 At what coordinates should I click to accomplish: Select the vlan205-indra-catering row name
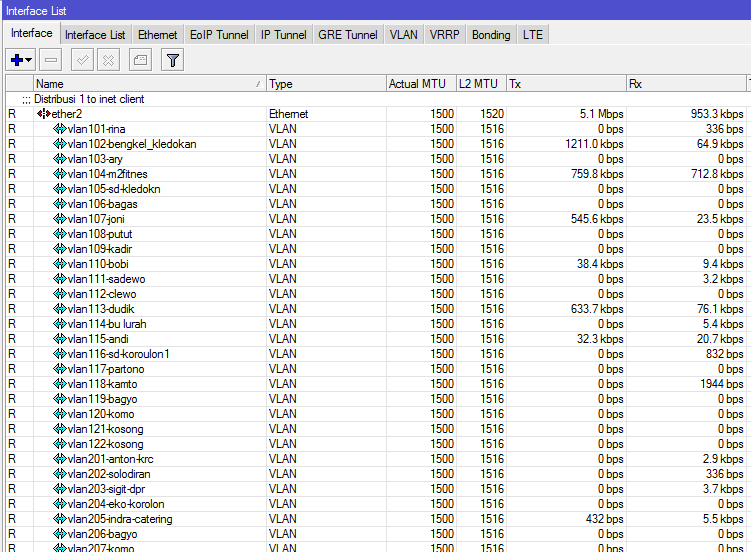120,519
